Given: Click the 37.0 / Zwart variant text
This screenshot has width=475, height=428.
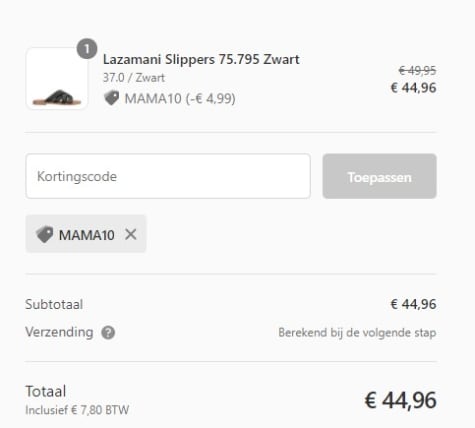Looking at the screenshot, I should pos(134,78).
